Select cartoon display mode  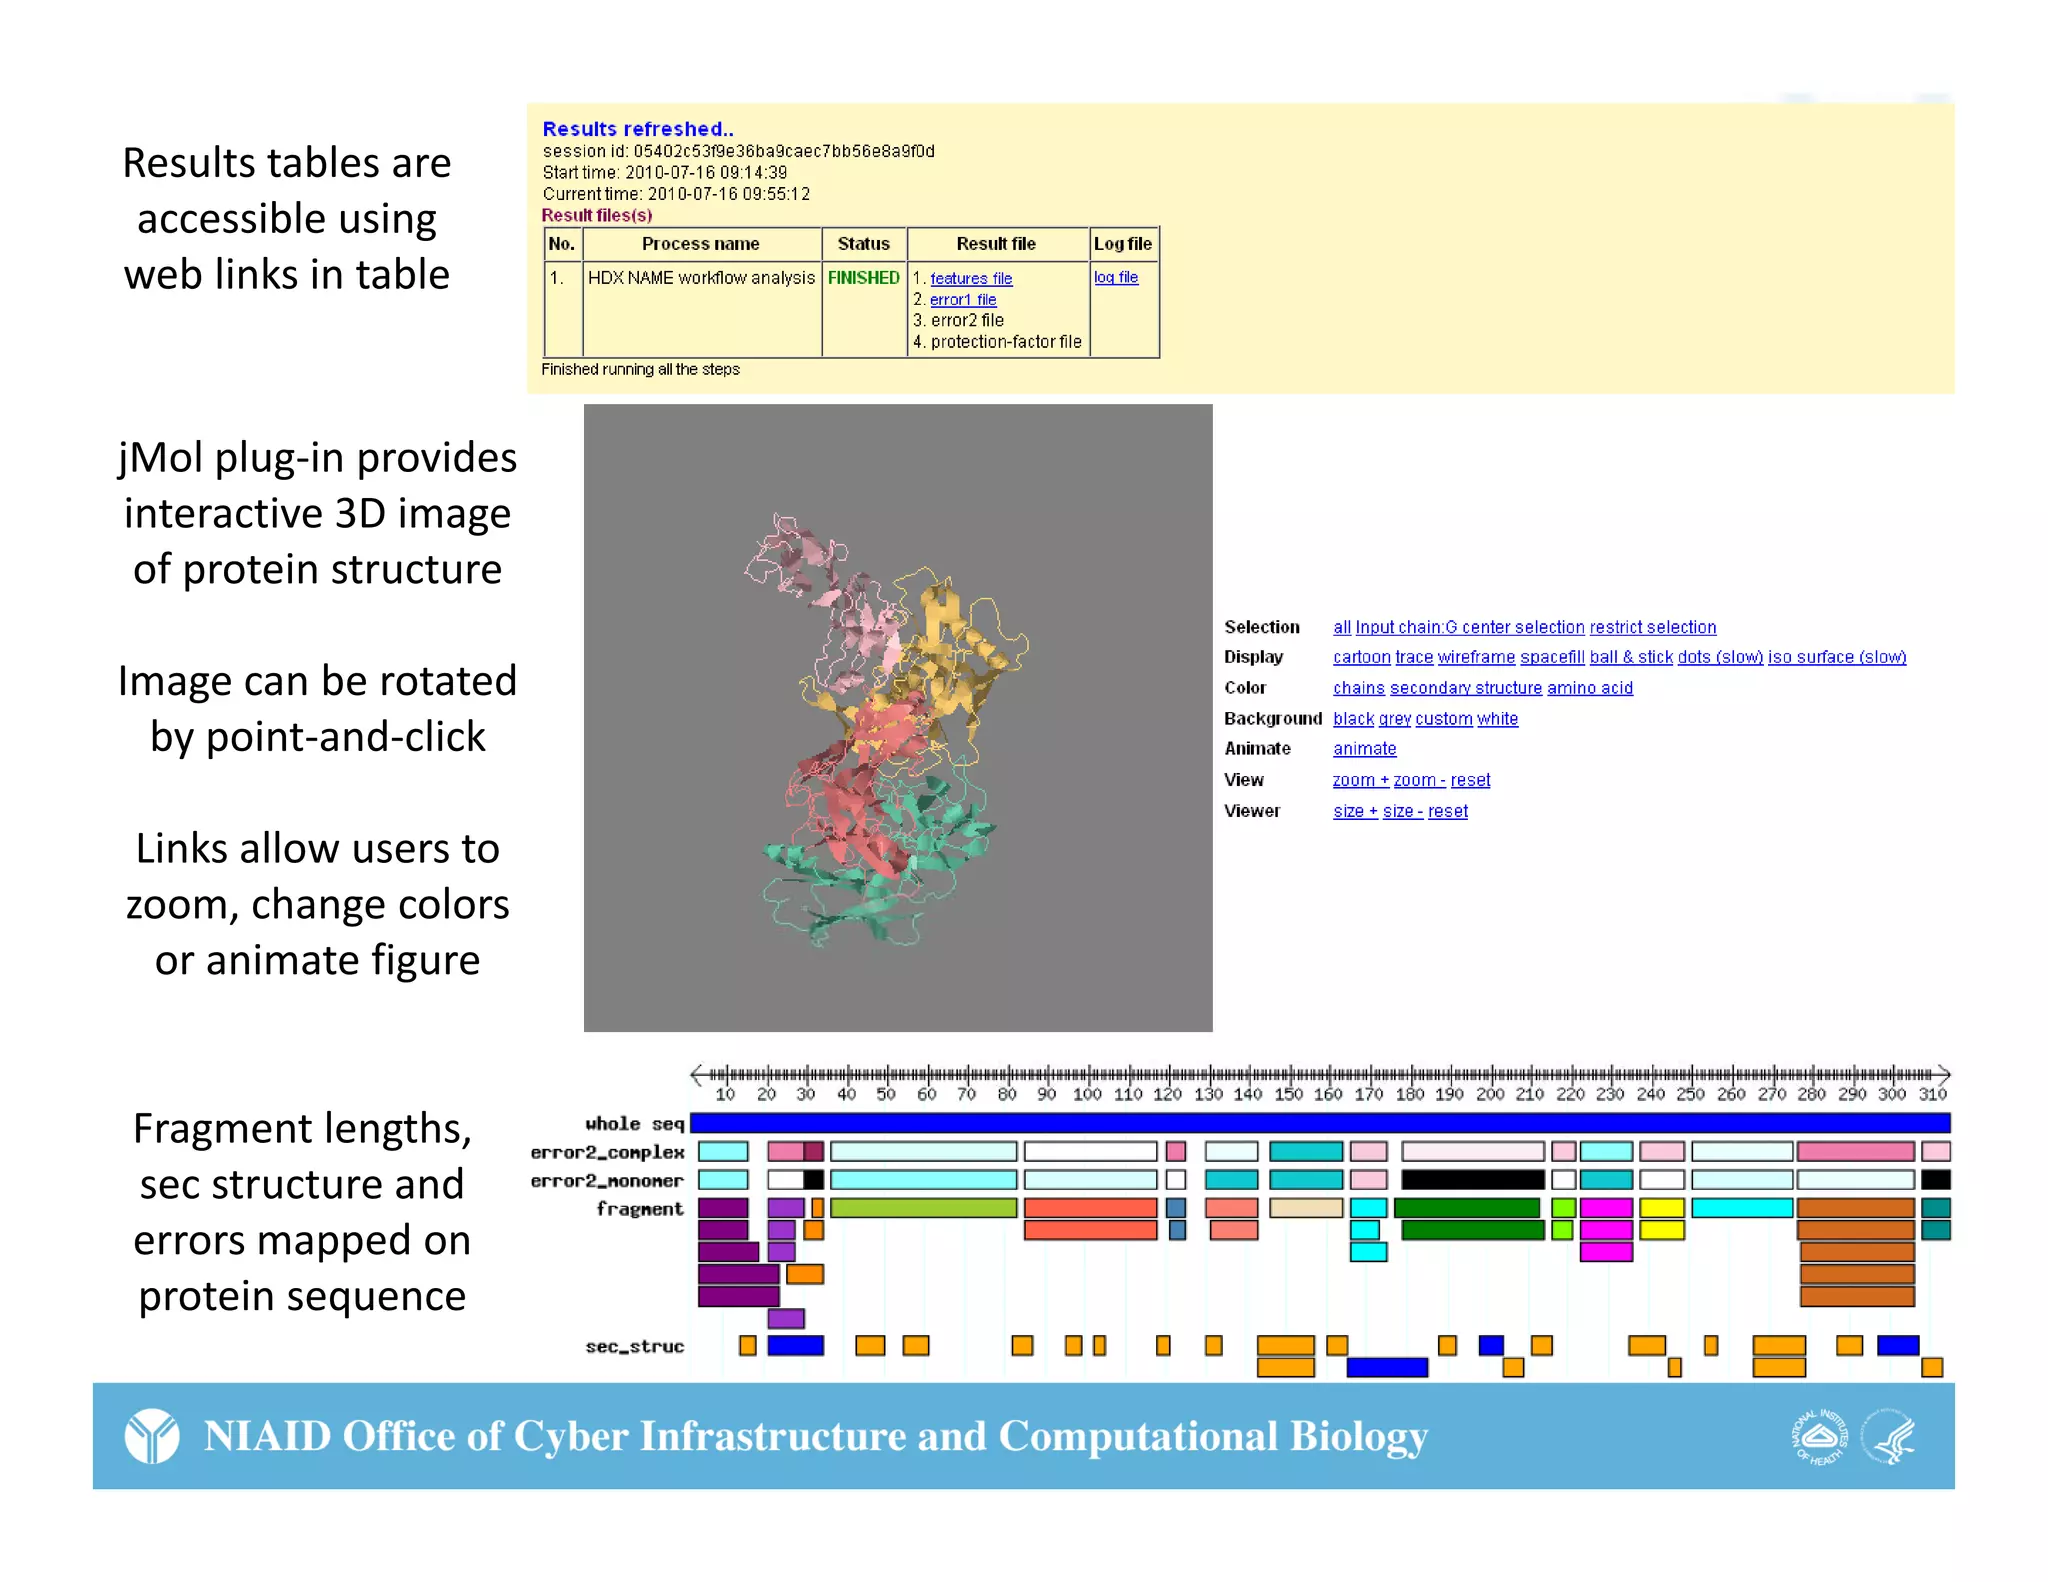click(x=1361, y=657)
